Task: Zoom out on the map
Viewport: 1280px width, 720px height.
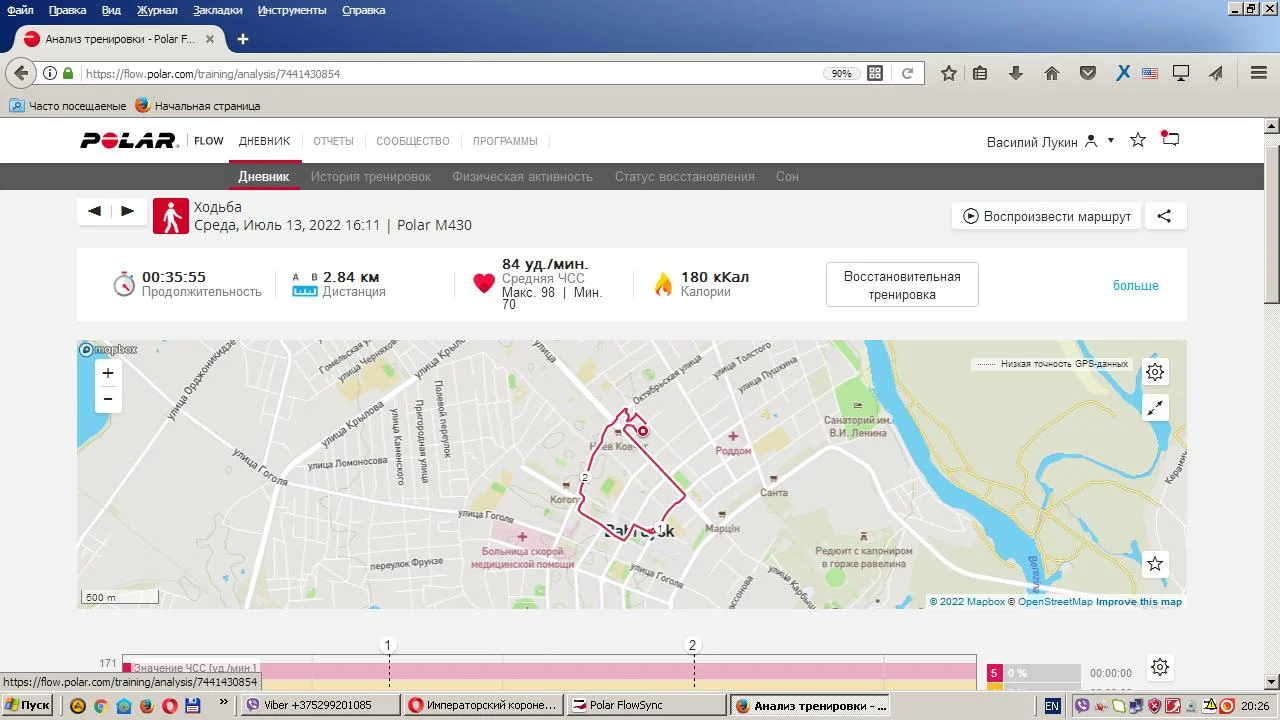Action: [x=108, y=399]
